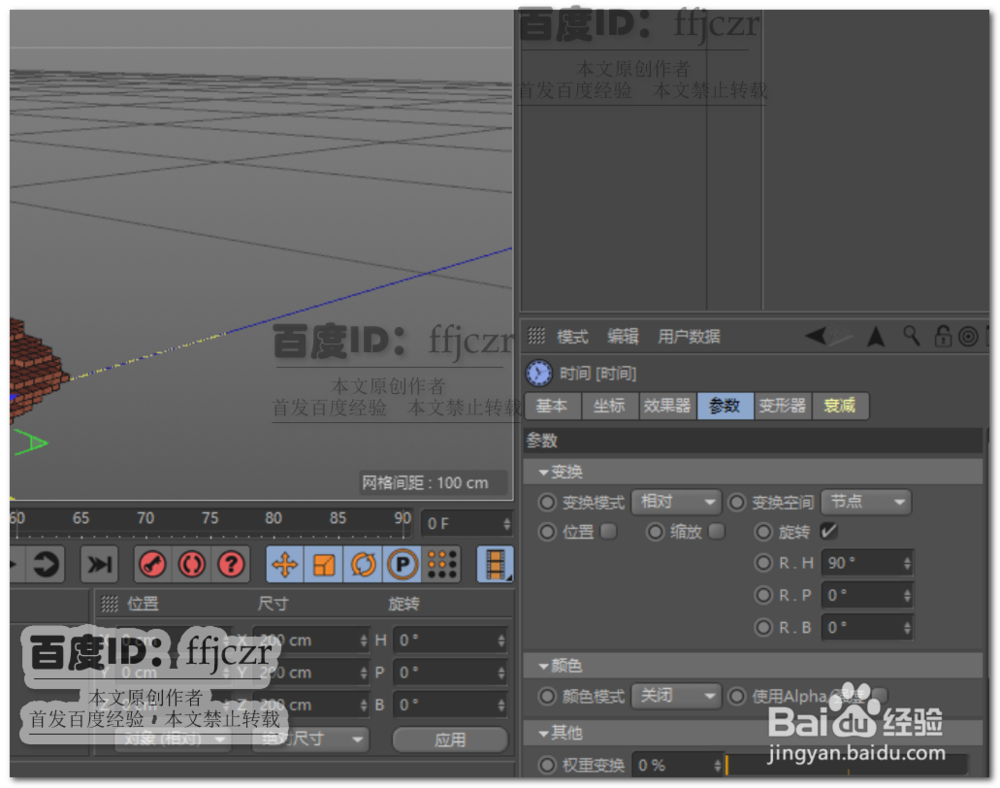Open 变换模式 dropdown showing 相对
Screen dimensions: 1000x788
point(676,502)
